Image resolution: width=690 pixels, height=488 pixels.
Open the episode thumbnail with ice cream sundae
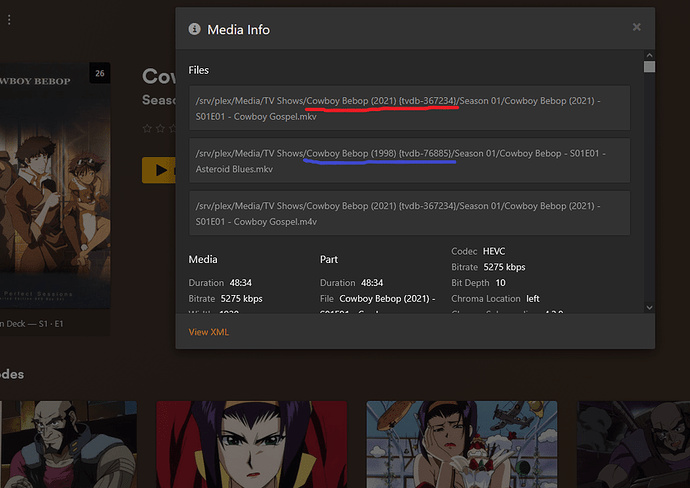(x=462, y=444)
